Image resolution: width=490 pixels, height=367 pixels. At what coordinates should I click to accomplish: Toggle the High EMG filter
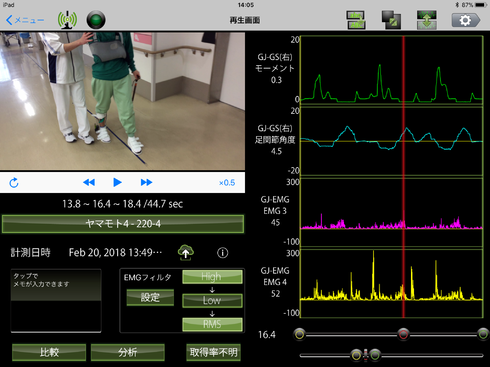tap(212, 277)
